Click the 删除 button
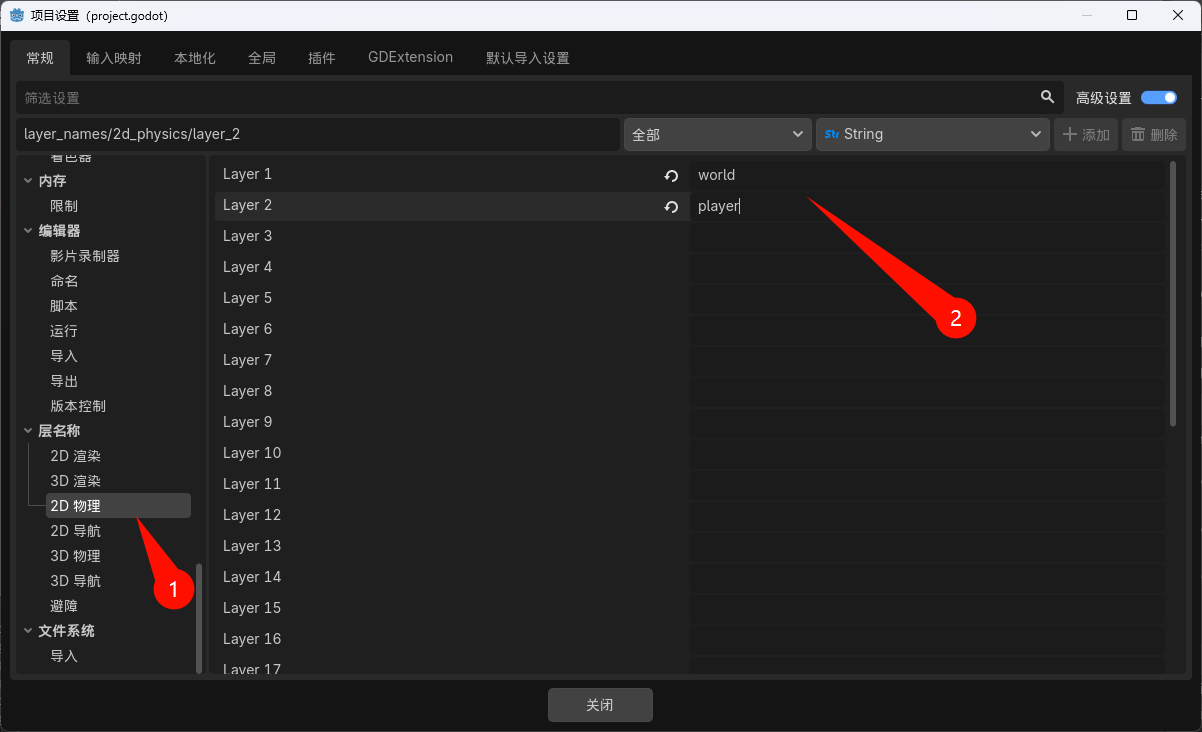The height and width of the screenshot is (732, 1202). click(x=1154, y=134)
